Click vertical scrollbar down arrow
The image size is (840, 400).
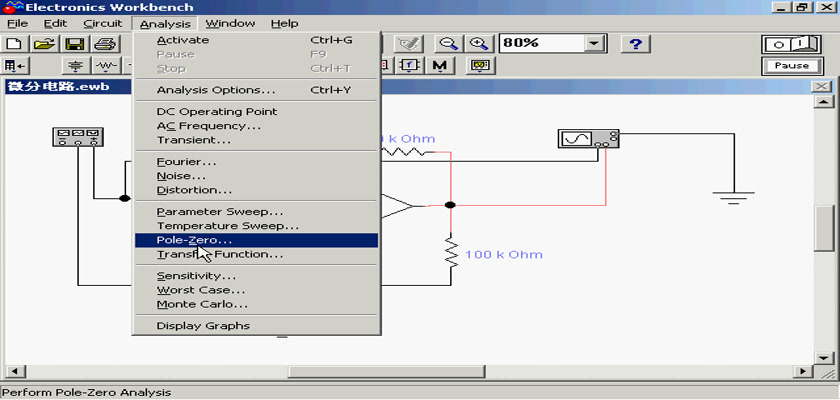pos(824,358)
